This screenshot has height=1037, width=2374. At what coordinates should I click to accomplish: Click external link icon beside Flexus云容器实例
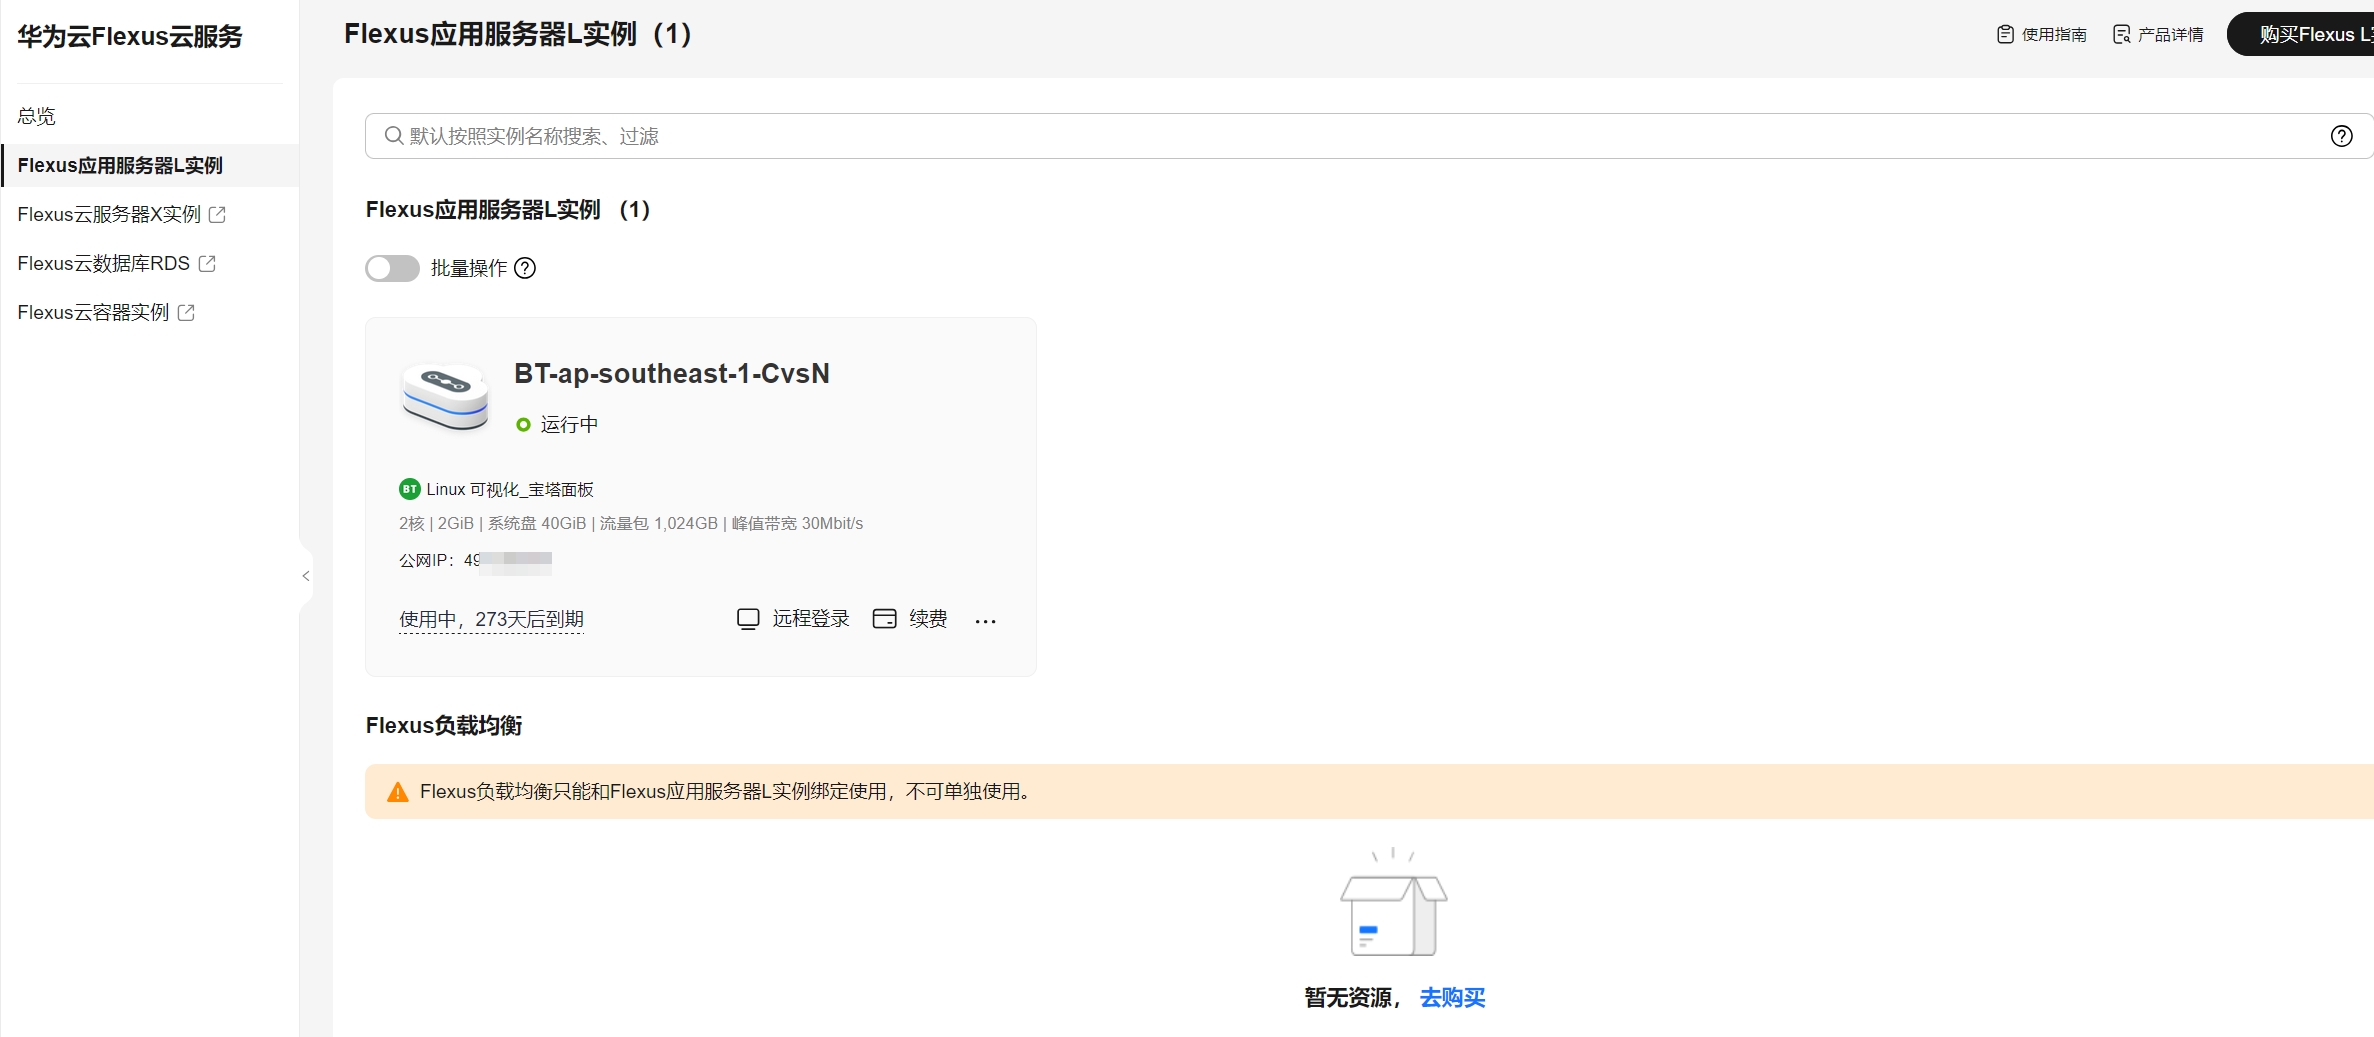pos(186,312)
